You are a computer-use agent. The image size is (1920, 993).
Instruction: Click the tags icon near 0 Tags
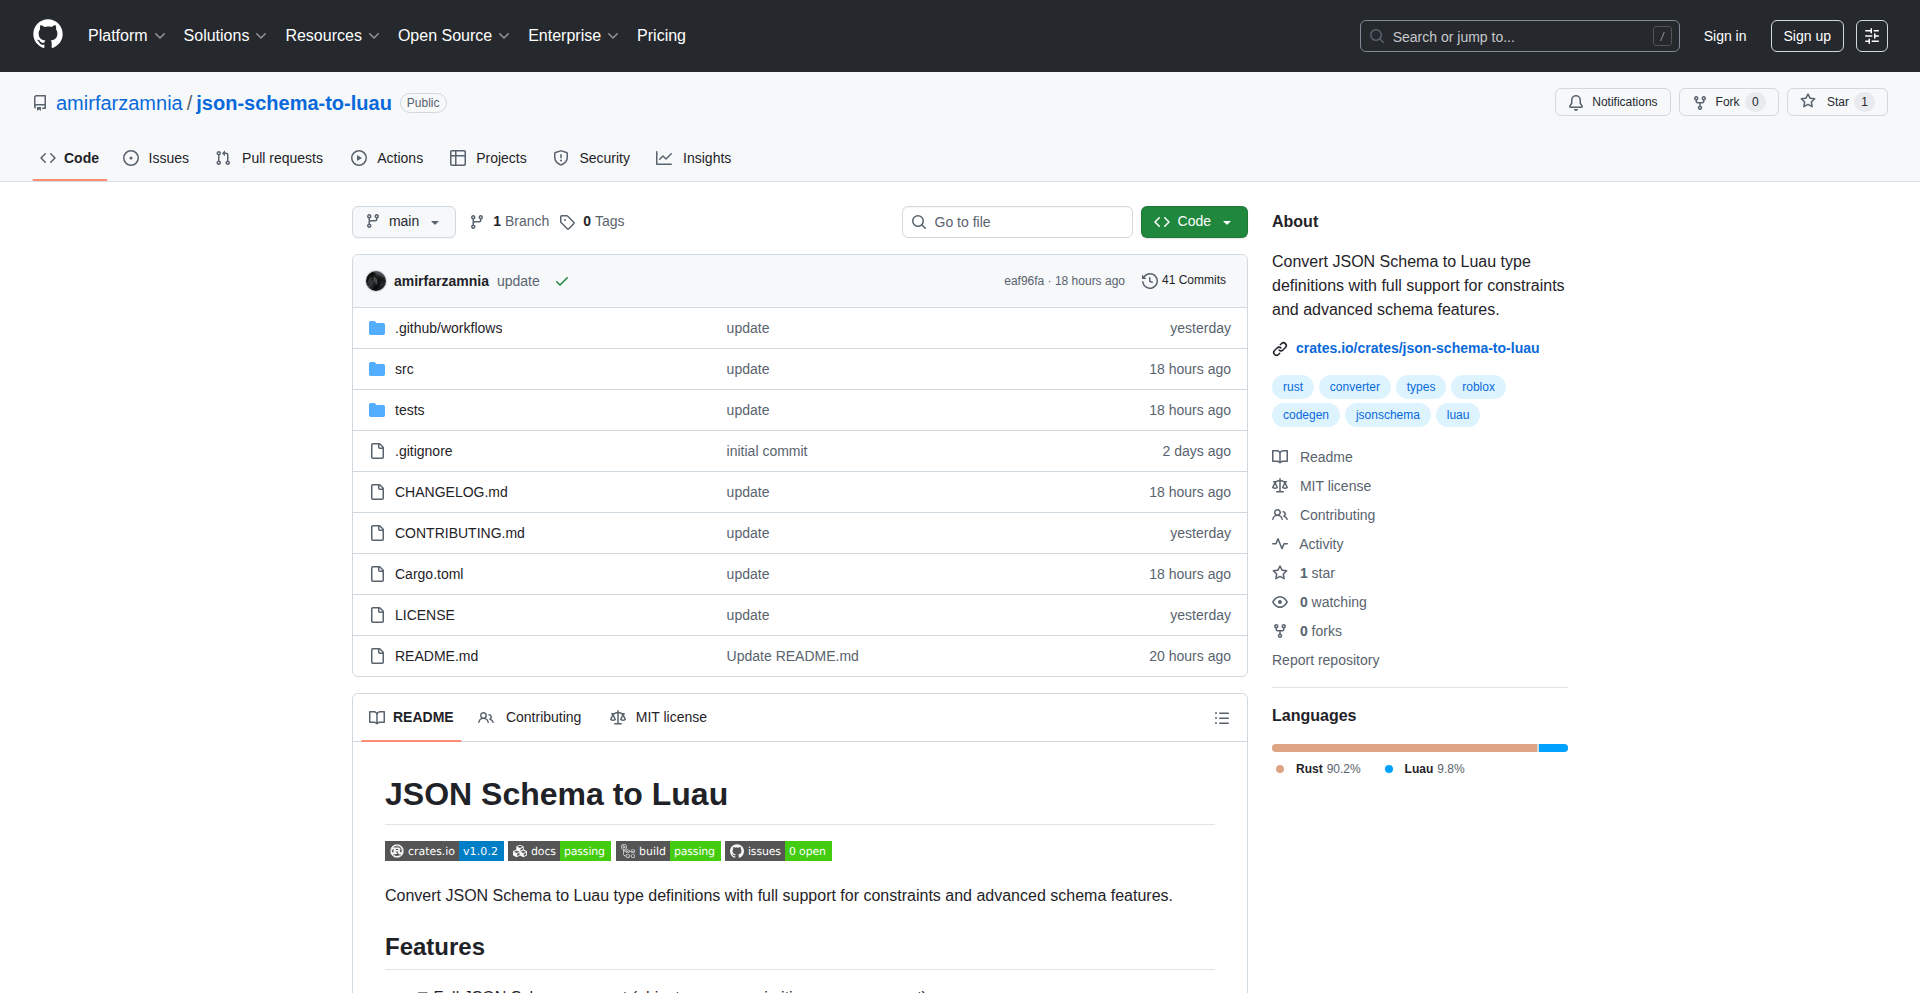tap(567, 222)
